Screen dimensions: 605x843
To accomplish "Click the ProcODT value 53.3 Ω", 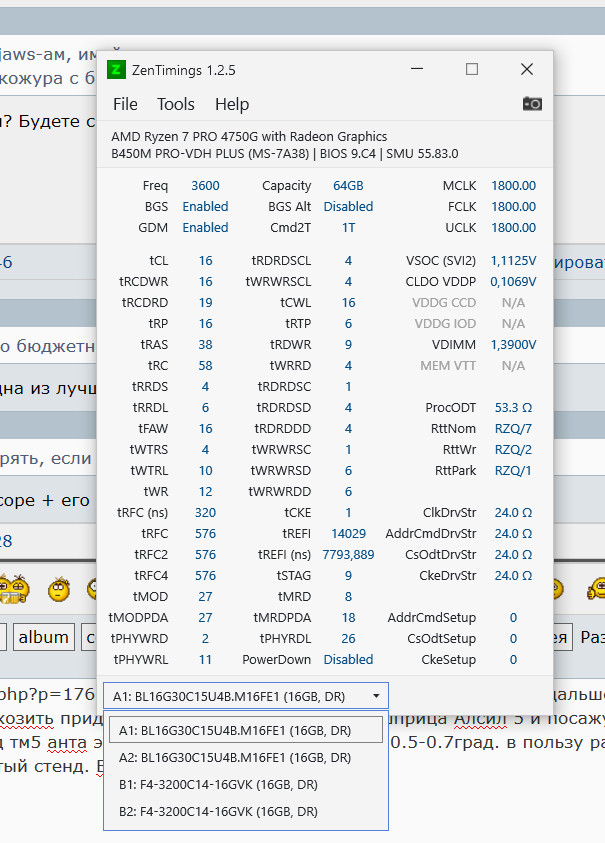I will click(514, 408).
